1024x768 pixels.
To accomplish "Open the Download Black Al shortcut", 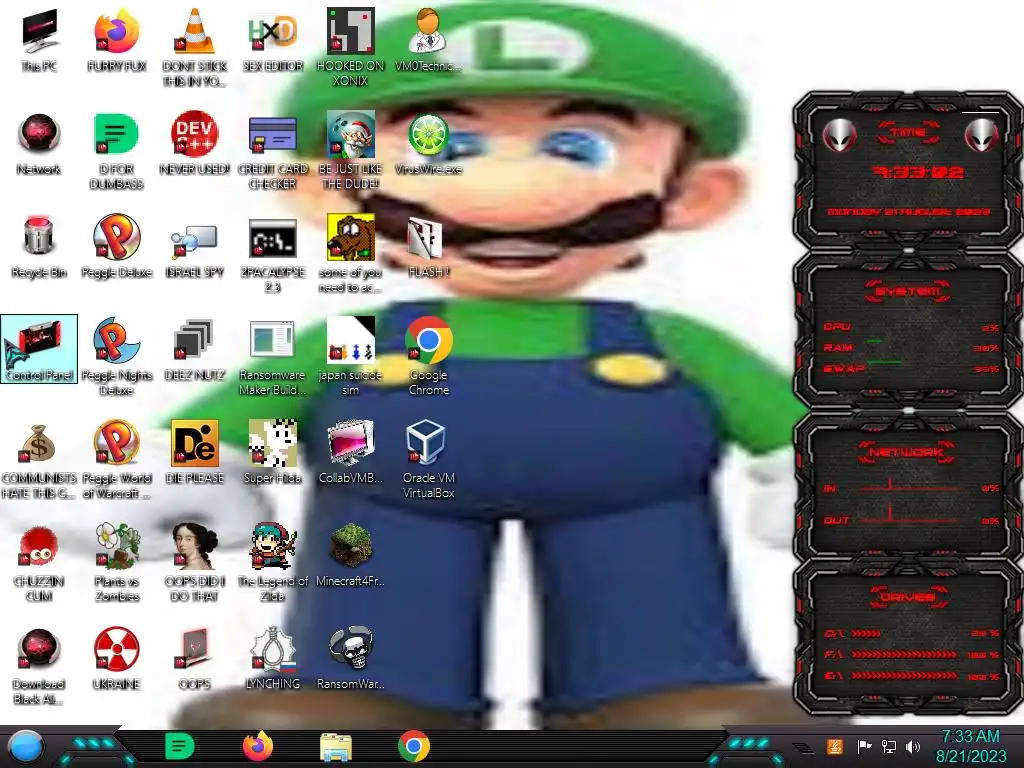I will click(x=39, y=665).
